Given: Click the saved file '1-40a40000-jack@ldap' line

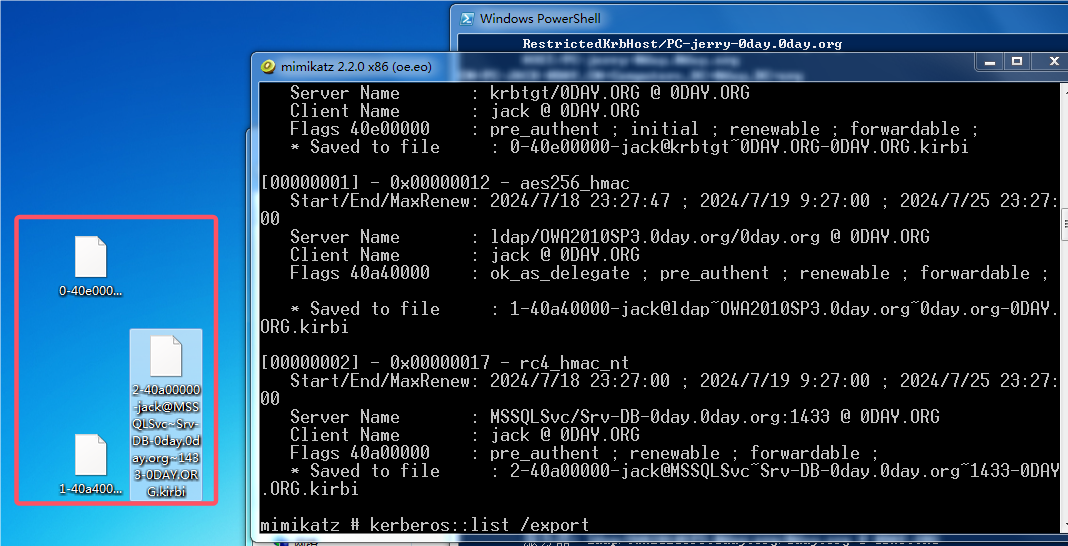Looking at the screenshot, I should click(659, 318).
